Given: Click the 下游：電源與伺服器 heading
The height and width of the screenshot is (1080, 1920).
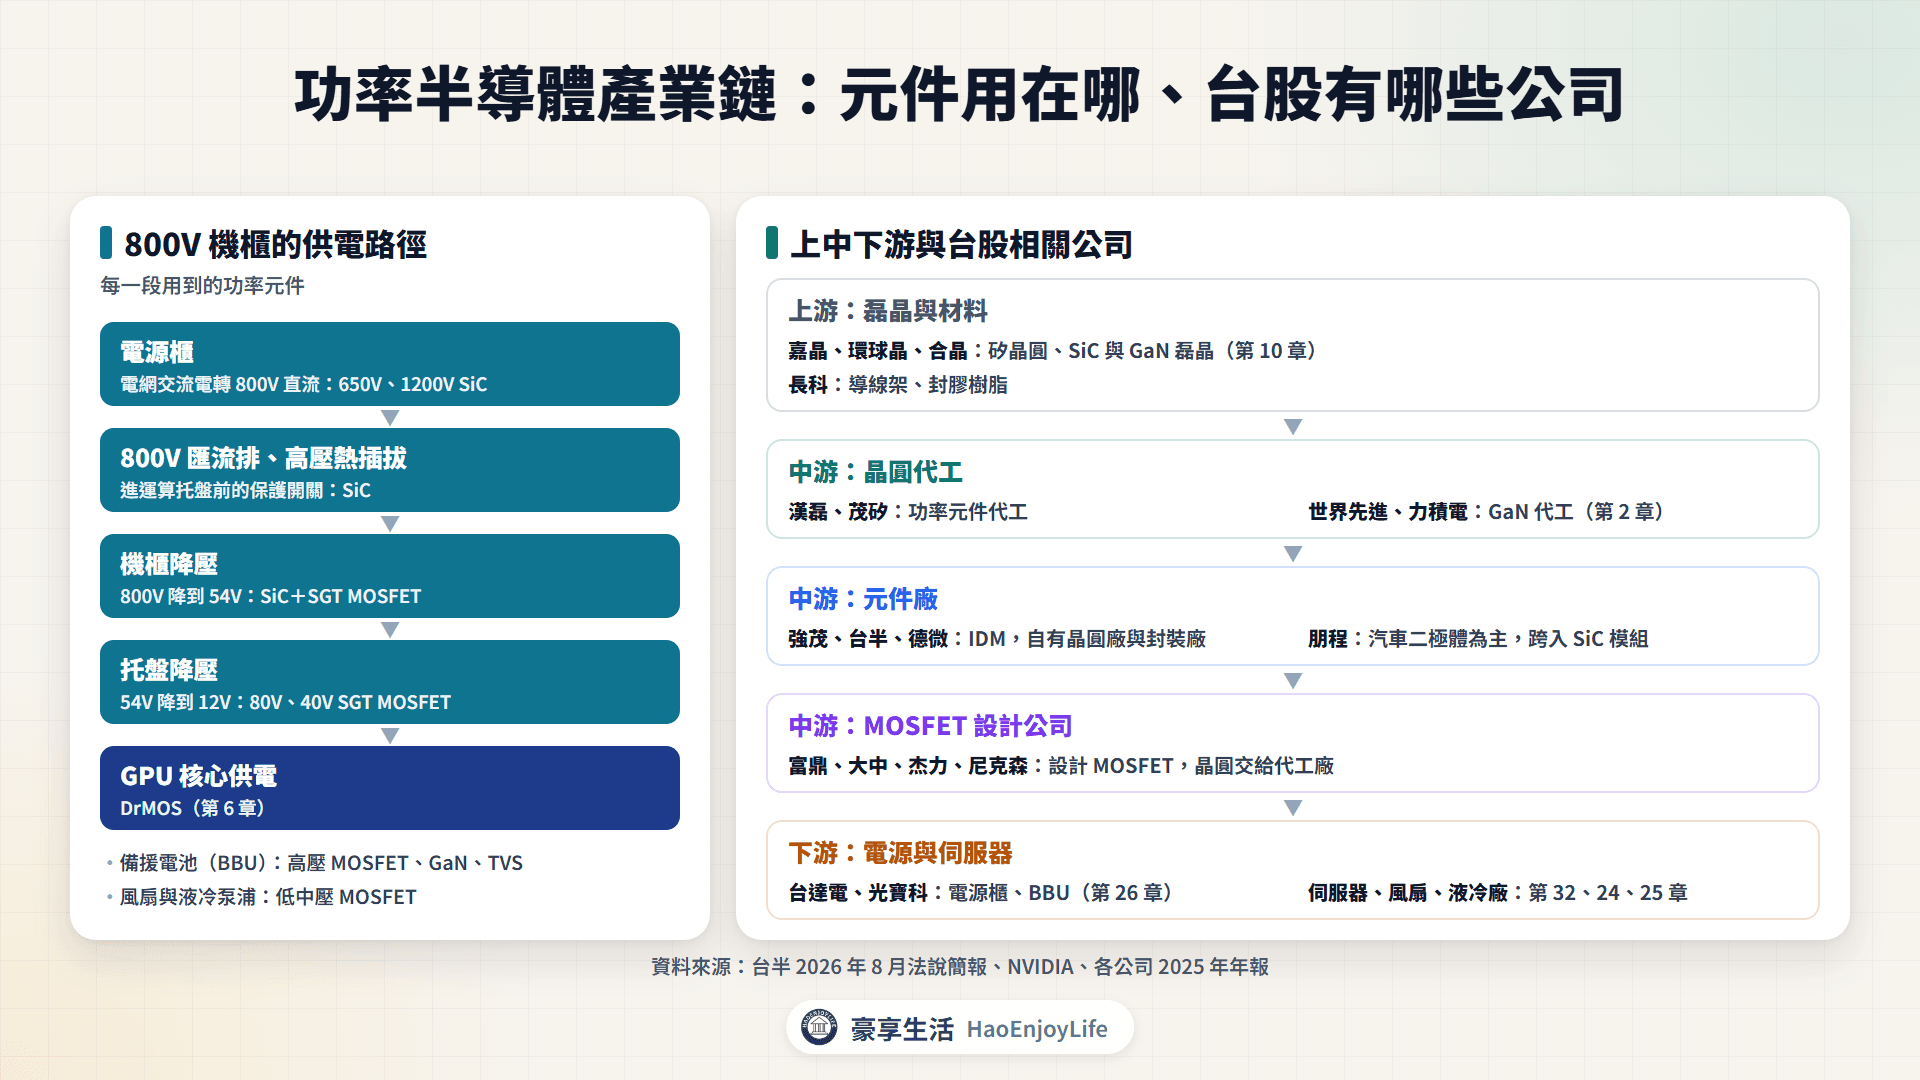Looking at the screenshot, I should coord(900,853).
